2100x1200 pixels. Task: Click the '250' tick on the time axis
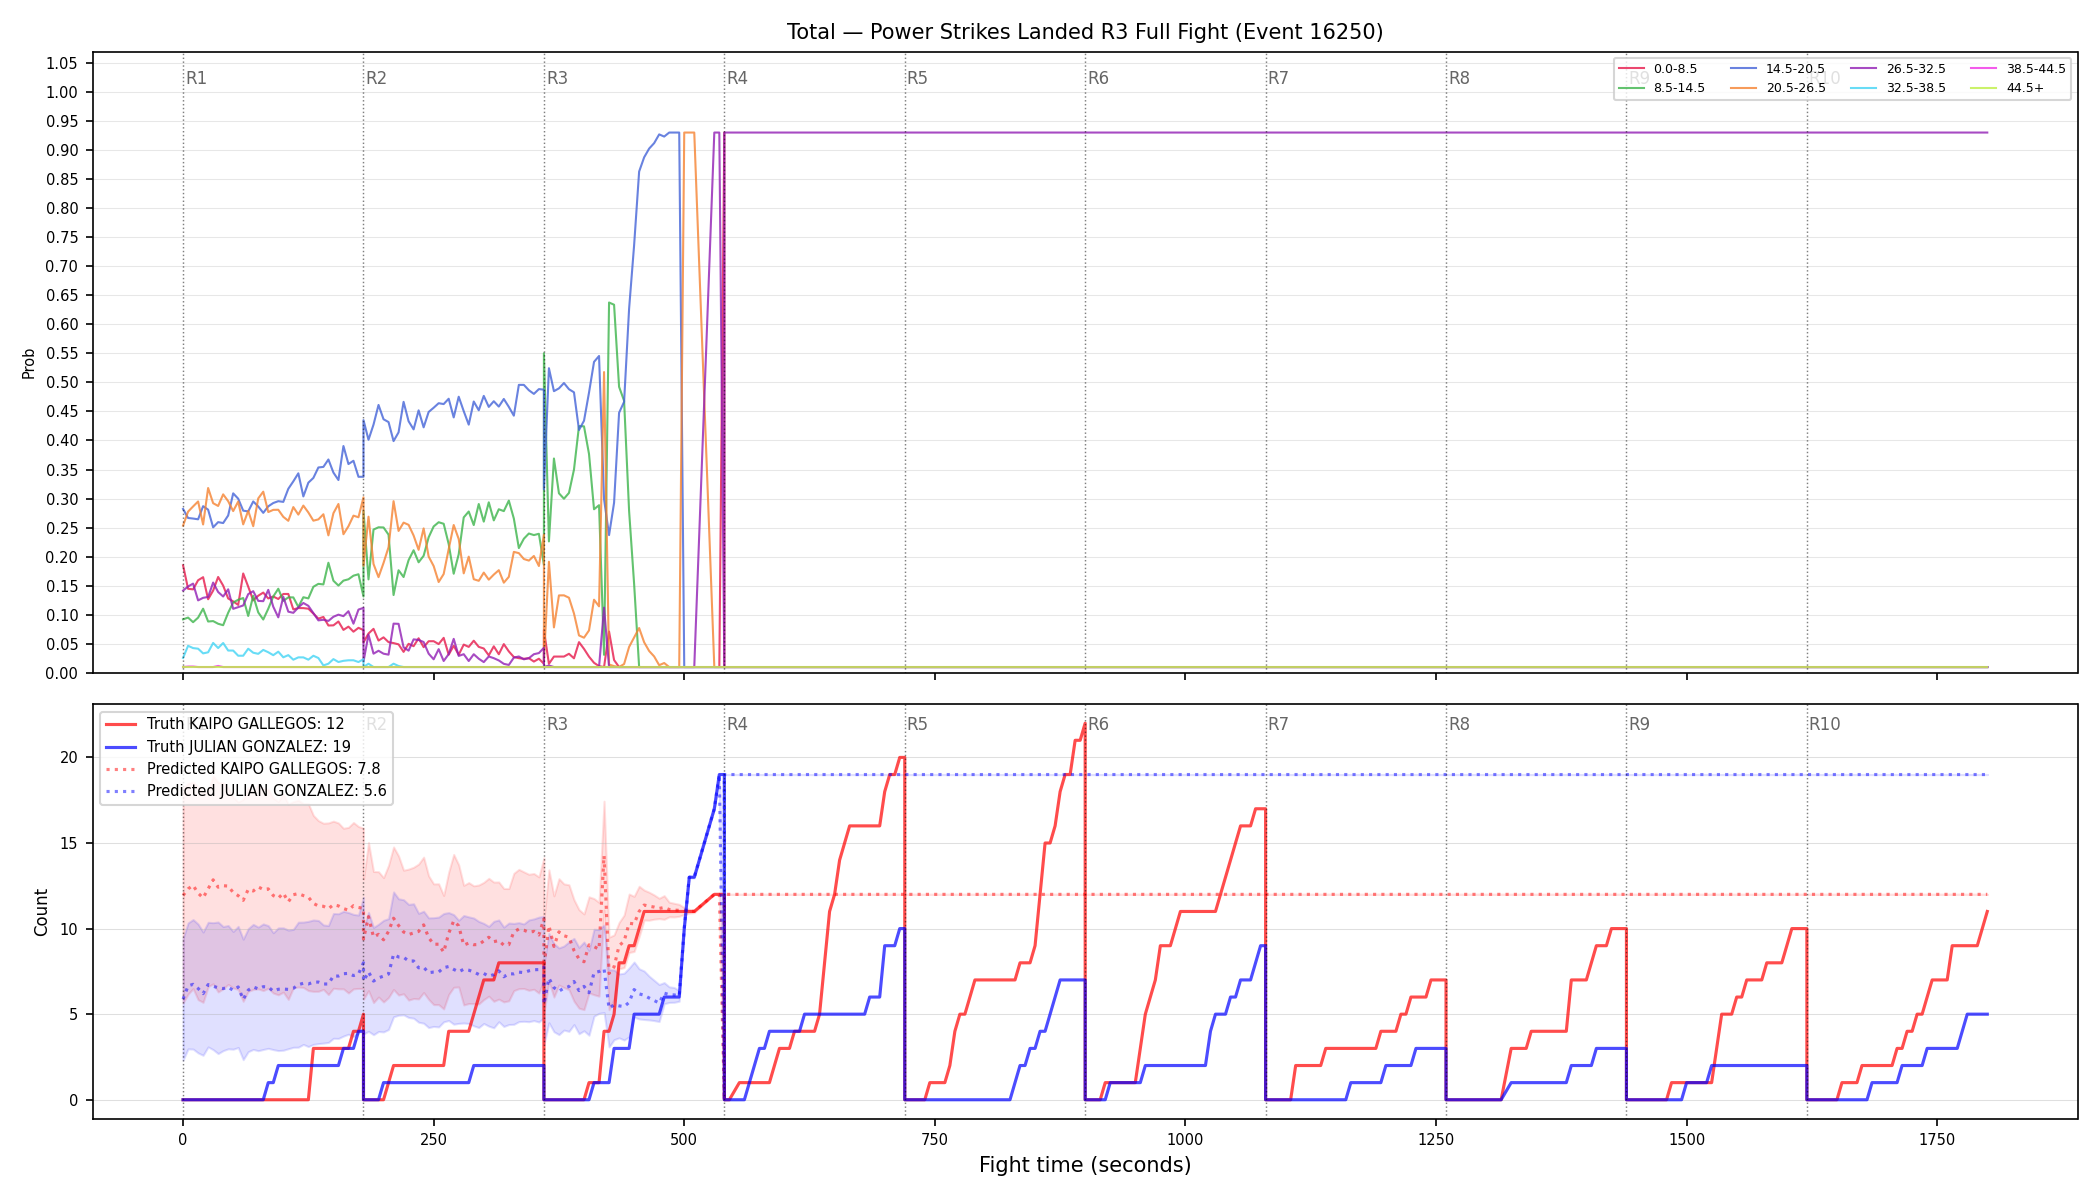click(433, 1139)
